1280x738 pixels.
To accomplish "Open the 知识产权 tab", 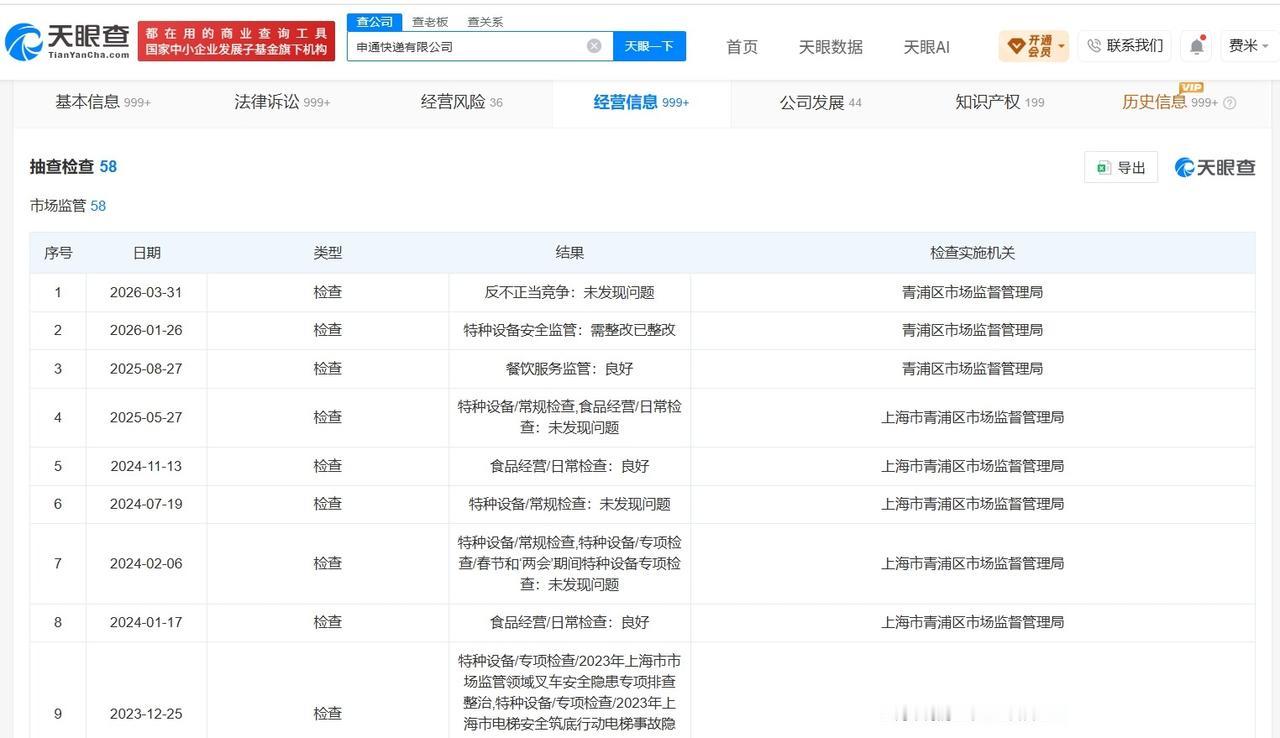I will (x=999, y=102).
